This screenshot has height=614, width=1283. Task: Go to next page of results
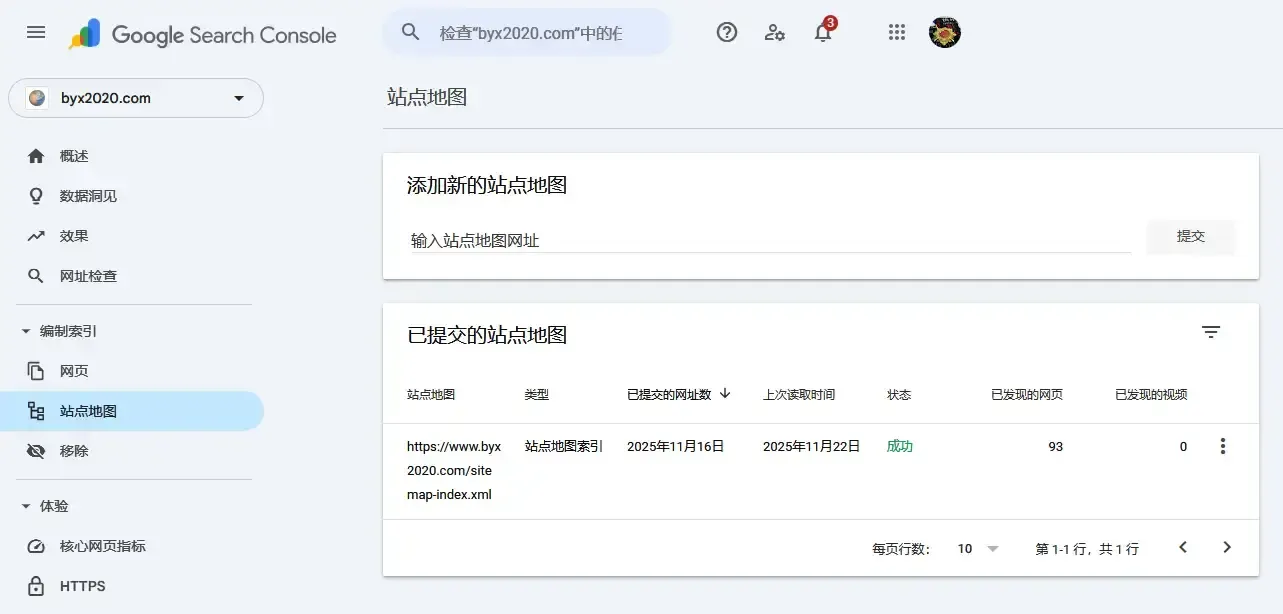pos(1227,548)
